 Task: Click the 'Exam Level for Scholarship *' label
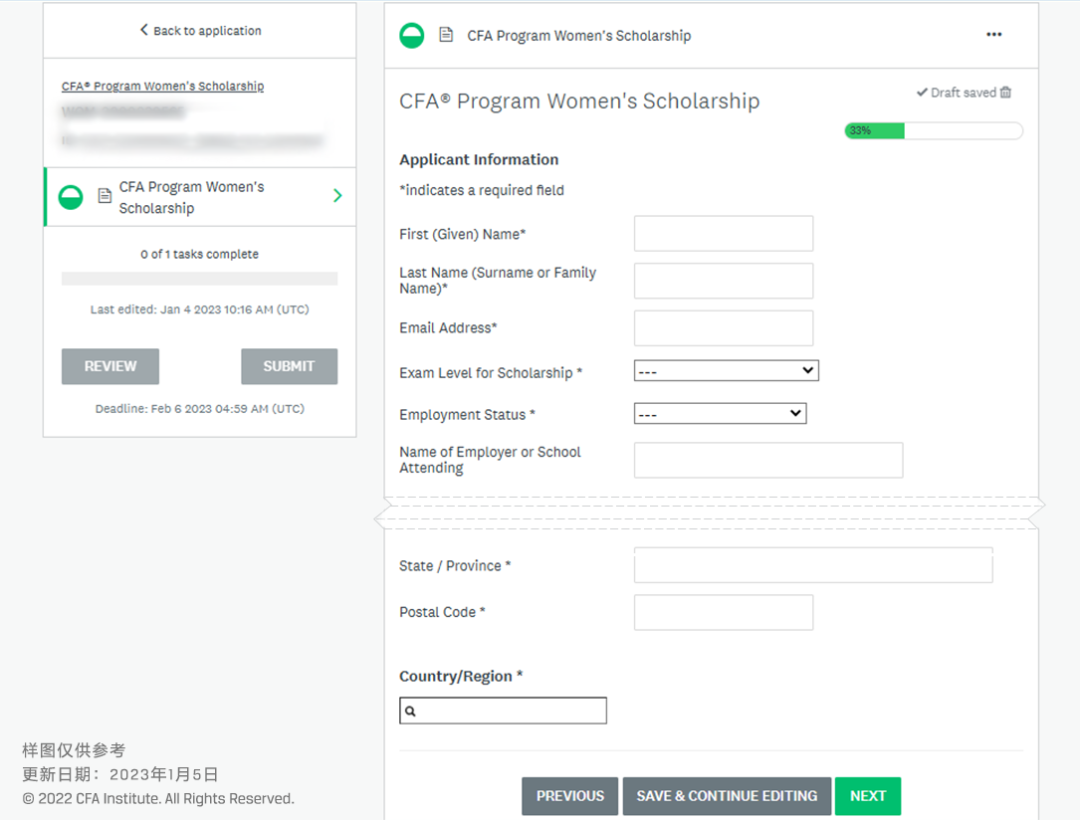tap(490, 373)
